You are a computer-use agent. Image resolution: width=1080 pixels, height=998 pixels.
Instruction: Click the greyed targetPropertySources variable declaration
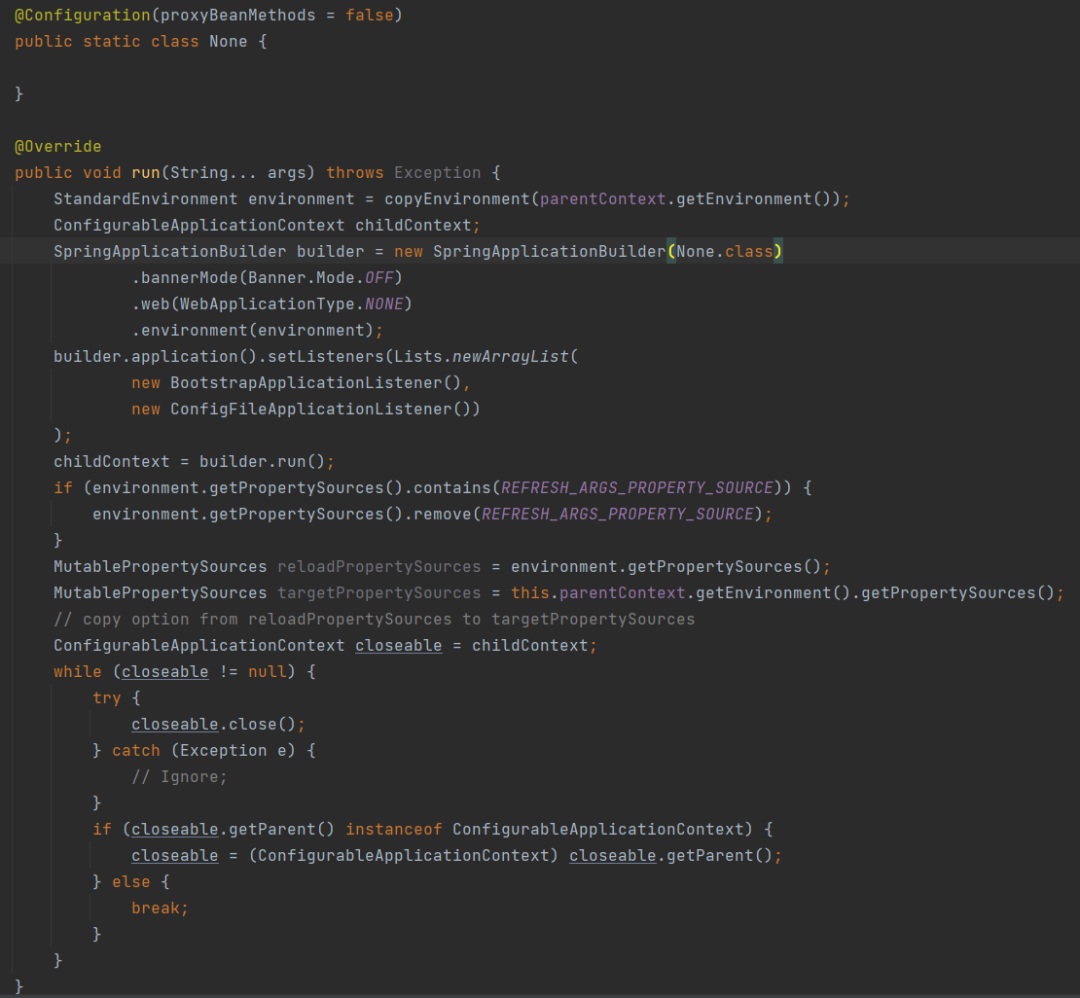click(x=379, y=593)
